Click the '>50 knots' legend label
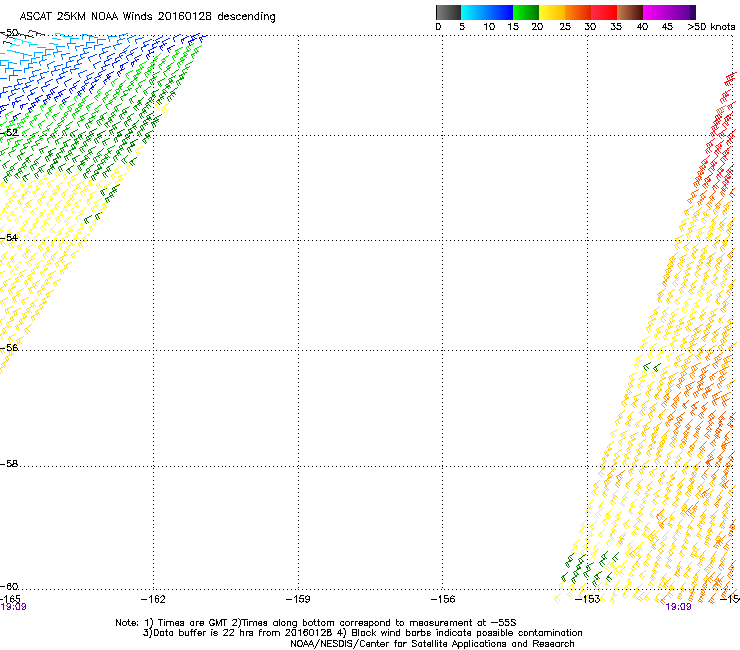The height and width of the screenshot is (650, 740). pos(711,27)
